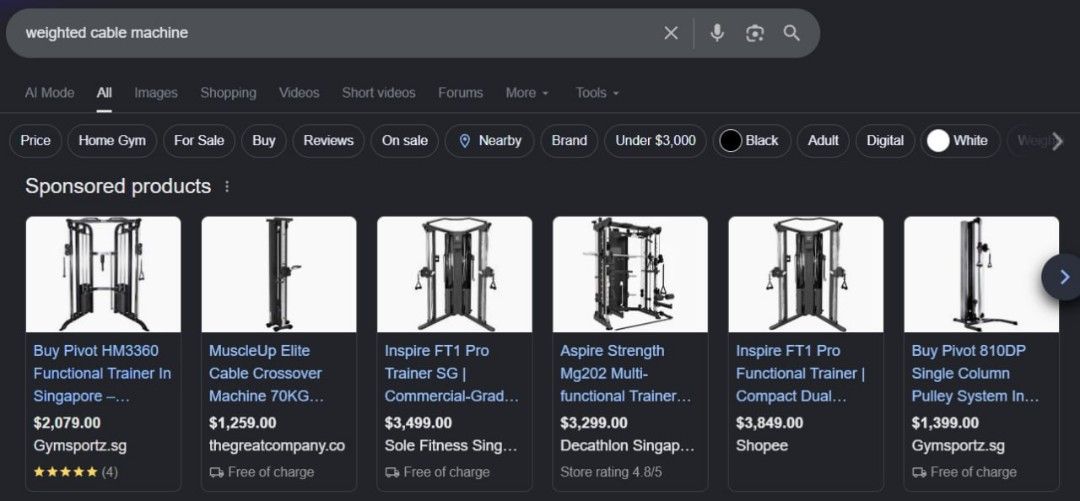The width and height of the screenshot is (1080, 501).
Task: Click the location pin on the Nearby chip
Action: tap(464, 141)
